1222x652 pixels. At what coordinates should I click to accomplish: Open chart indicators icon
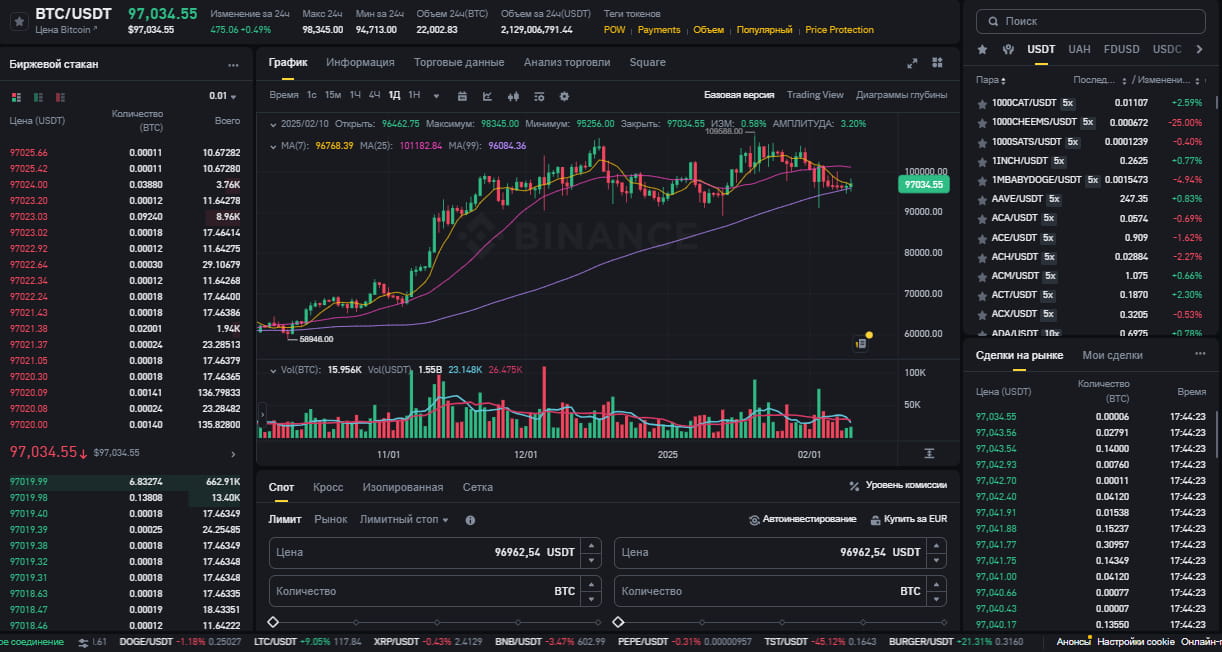point(488,96)
